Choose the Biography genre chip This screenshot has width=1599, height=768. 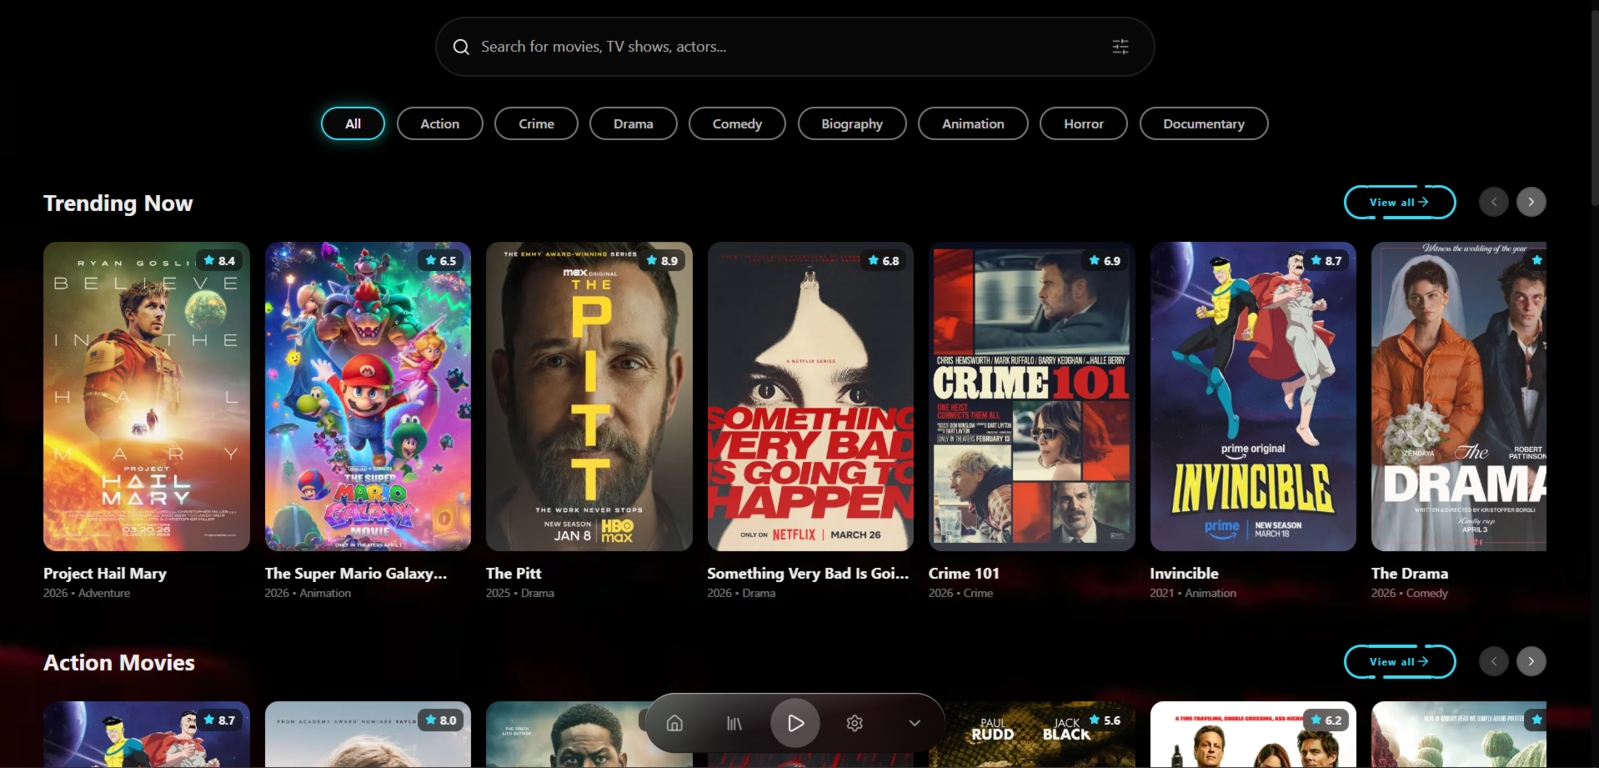pos(852,124)
